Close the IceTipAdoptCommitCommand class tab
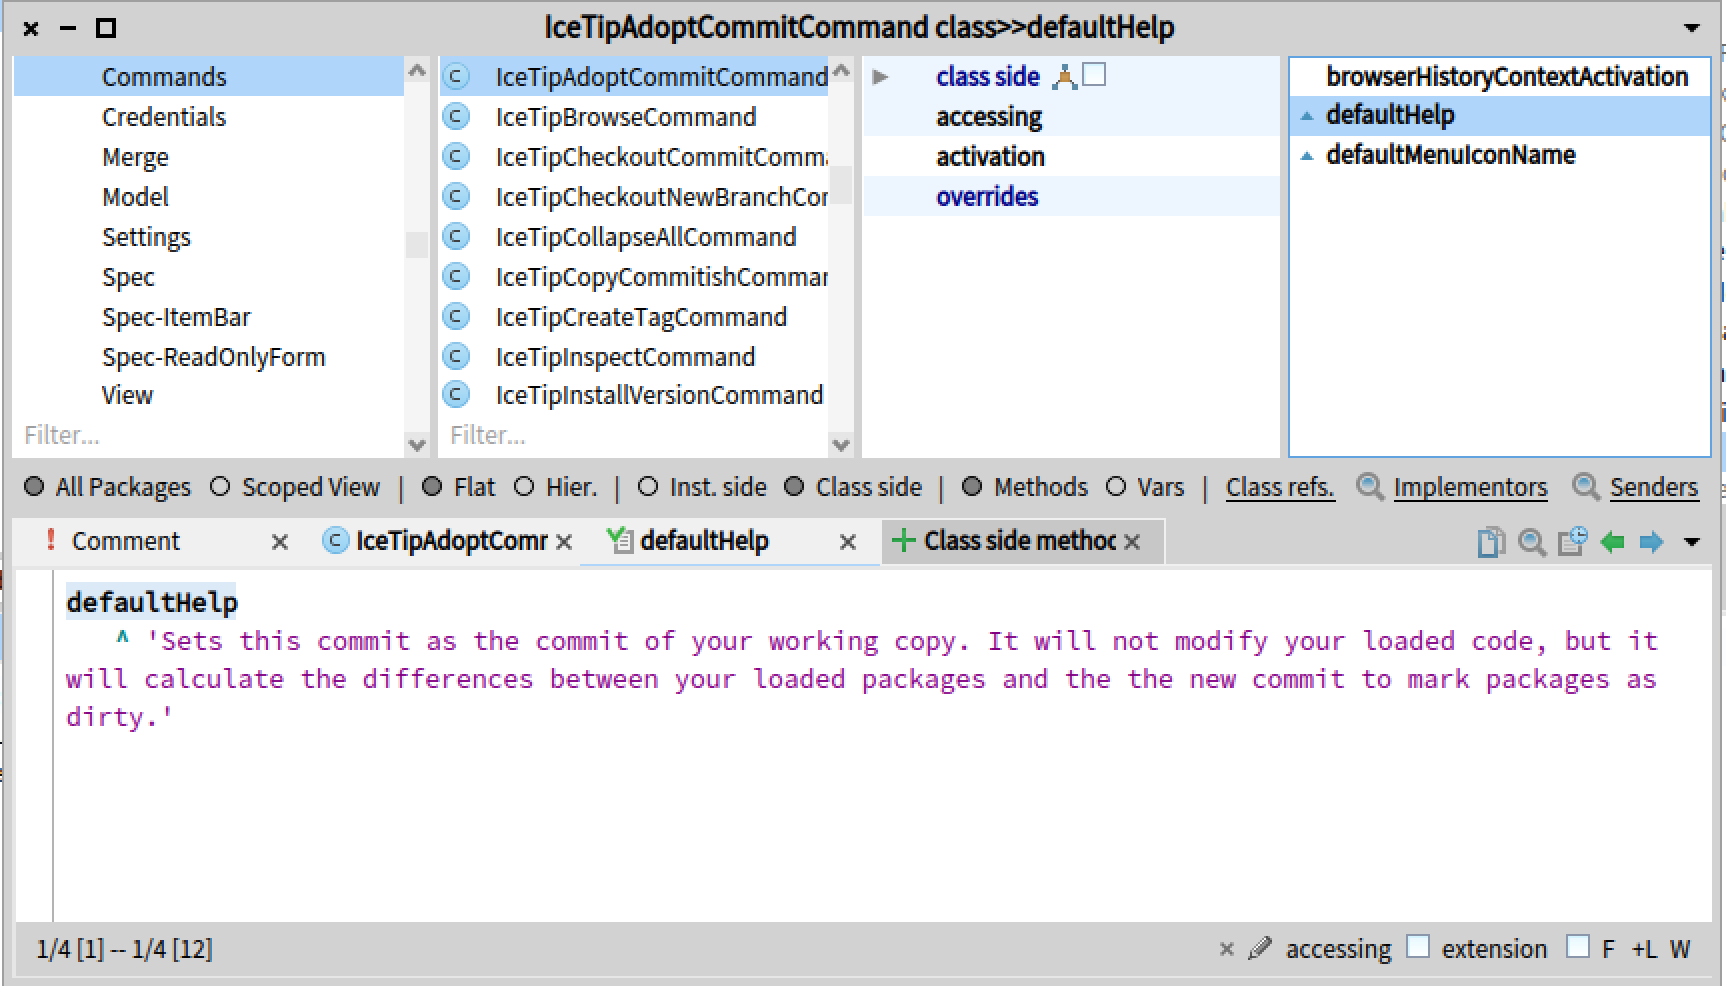This screenshot has height=986, width=1726. point(564,542)
